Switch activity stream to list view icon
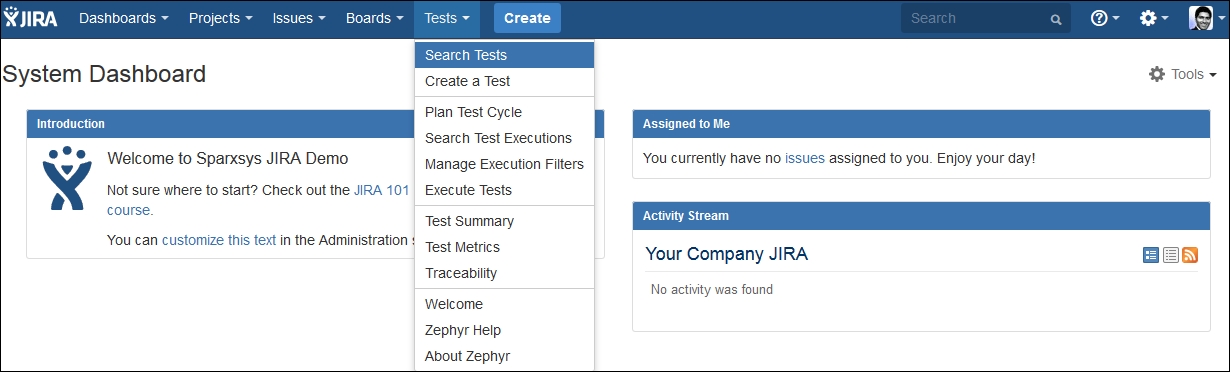This screenshot has width=1230, height=372. tap(1170, 255)
